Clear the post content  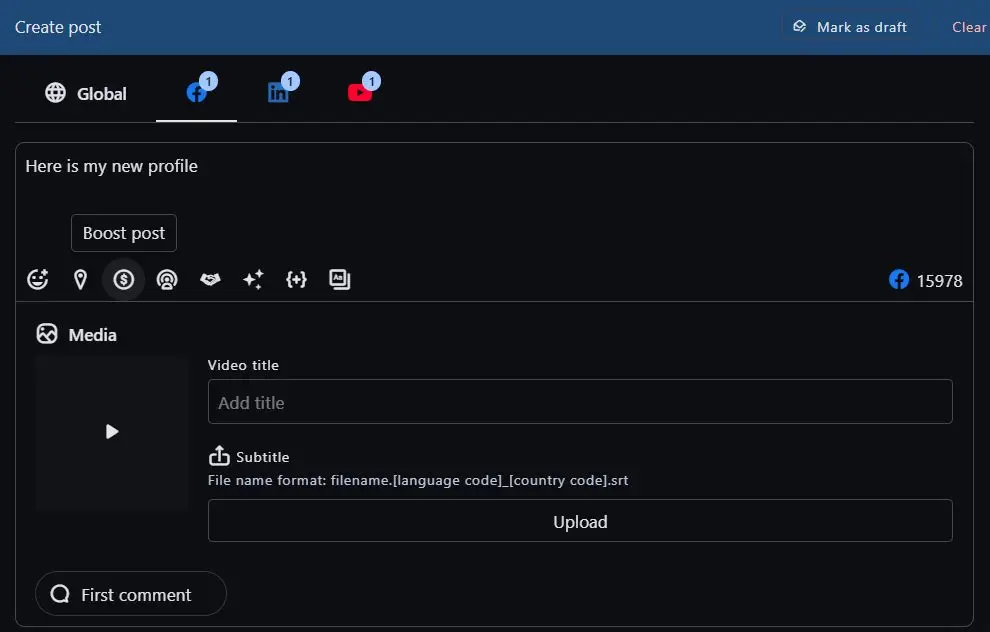tap(969, 27)
